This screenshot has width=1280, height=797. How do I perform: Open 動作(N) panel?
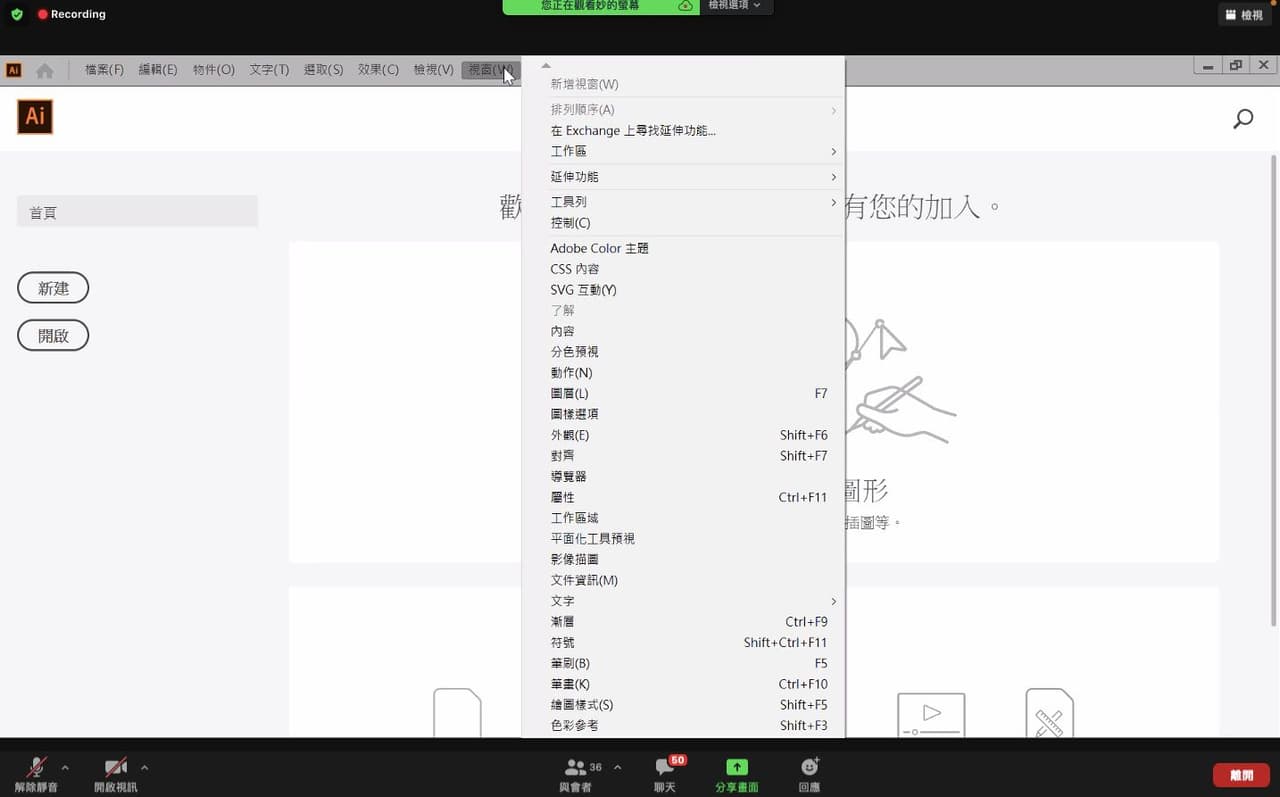tap(684, 373)
